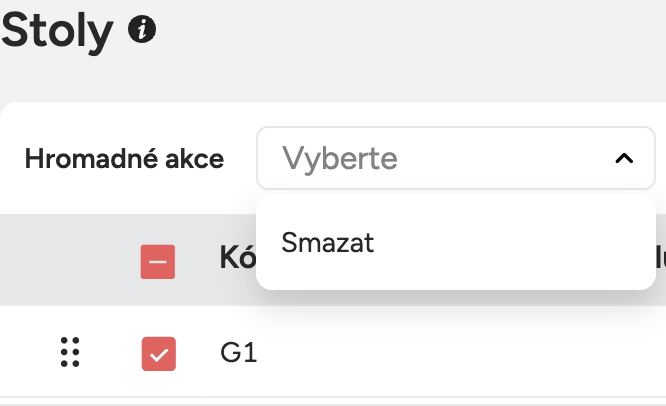
Task: Click the Vyberte placeholder text
Action: click(340, 158)
